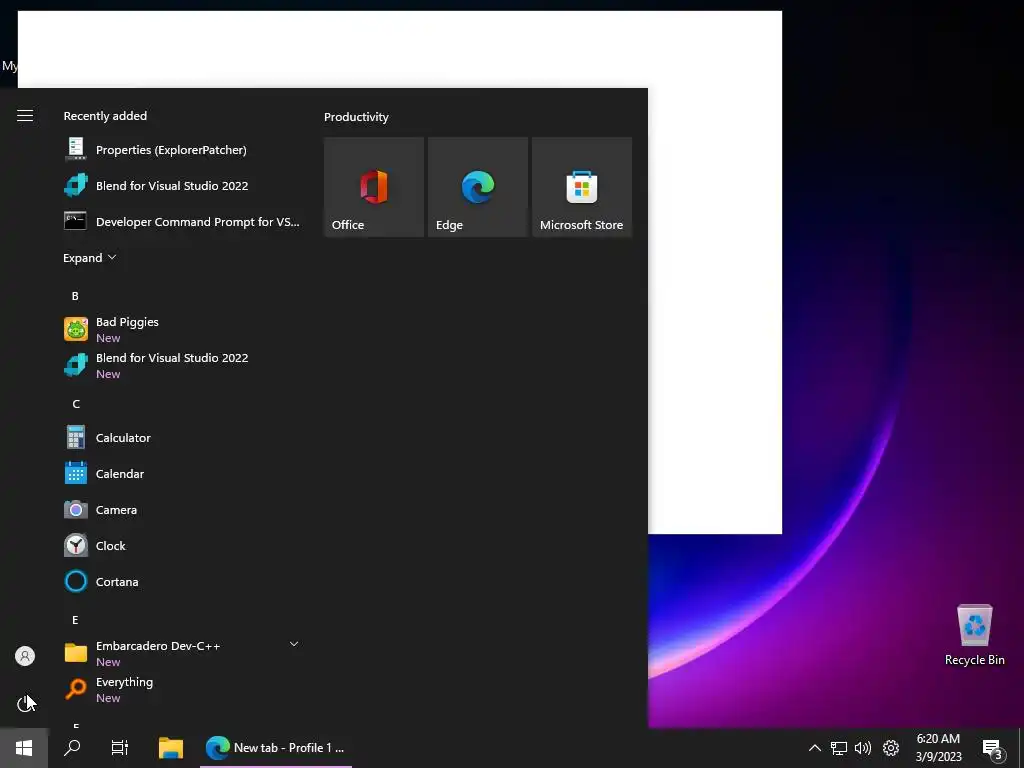Open the network status tray icon
The width and height of the screenshot is (1024, 768).
click(x=839, y=748)
